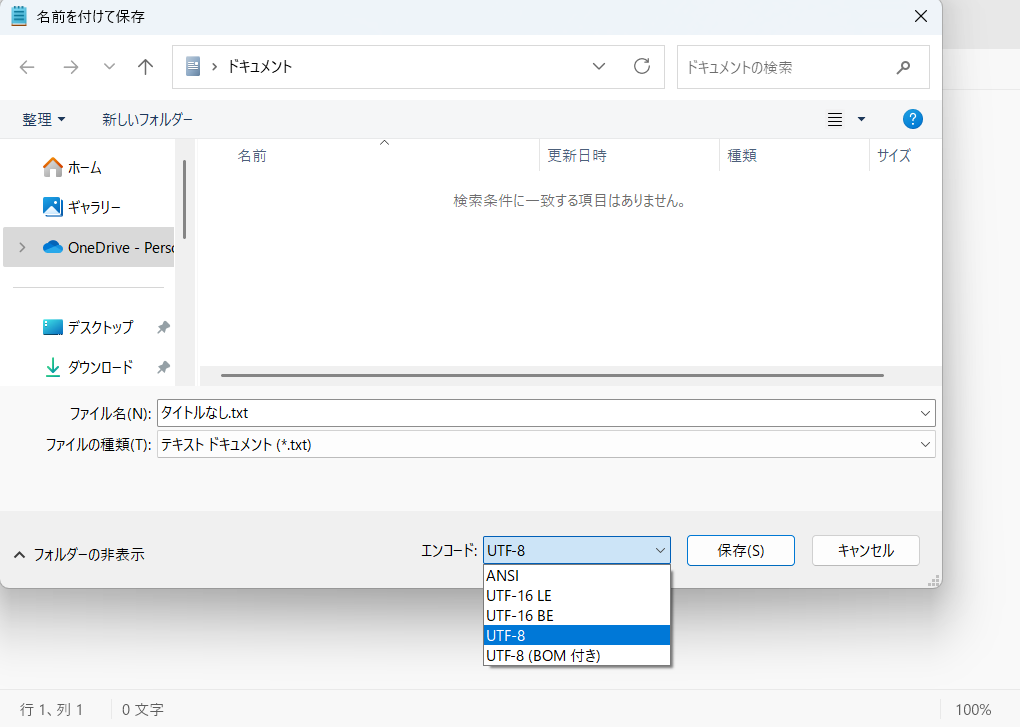This screenshot has width=1020, height=727.
Task: Open recent locations chevron beside arrows
Action: (x=109, y=66)
